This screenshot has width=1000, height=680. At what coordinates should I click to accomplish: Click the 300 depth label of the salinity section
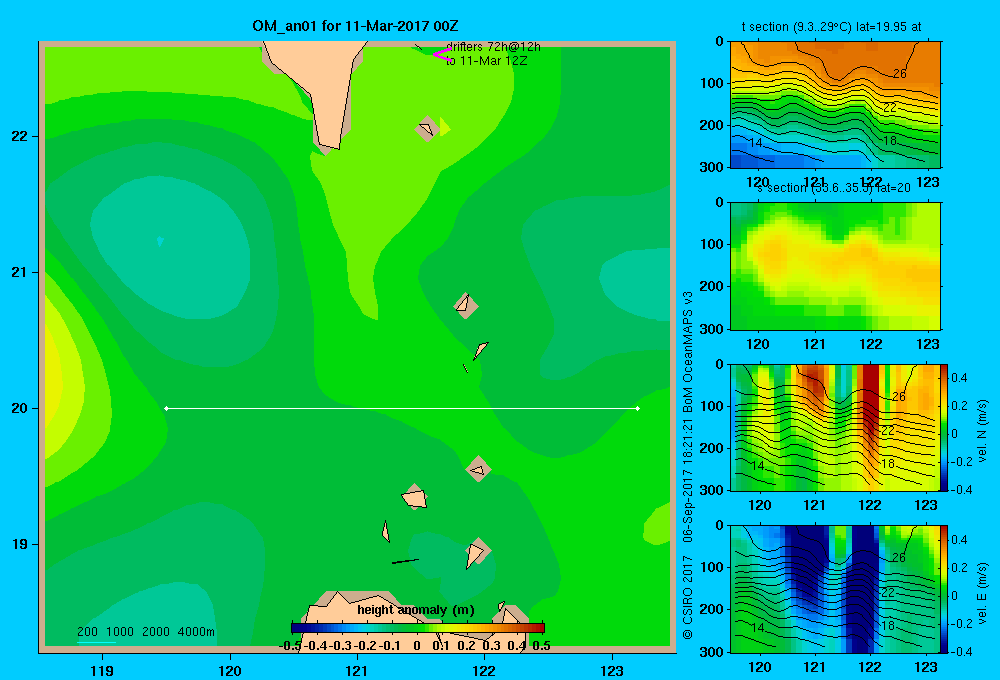click(713, 329)
